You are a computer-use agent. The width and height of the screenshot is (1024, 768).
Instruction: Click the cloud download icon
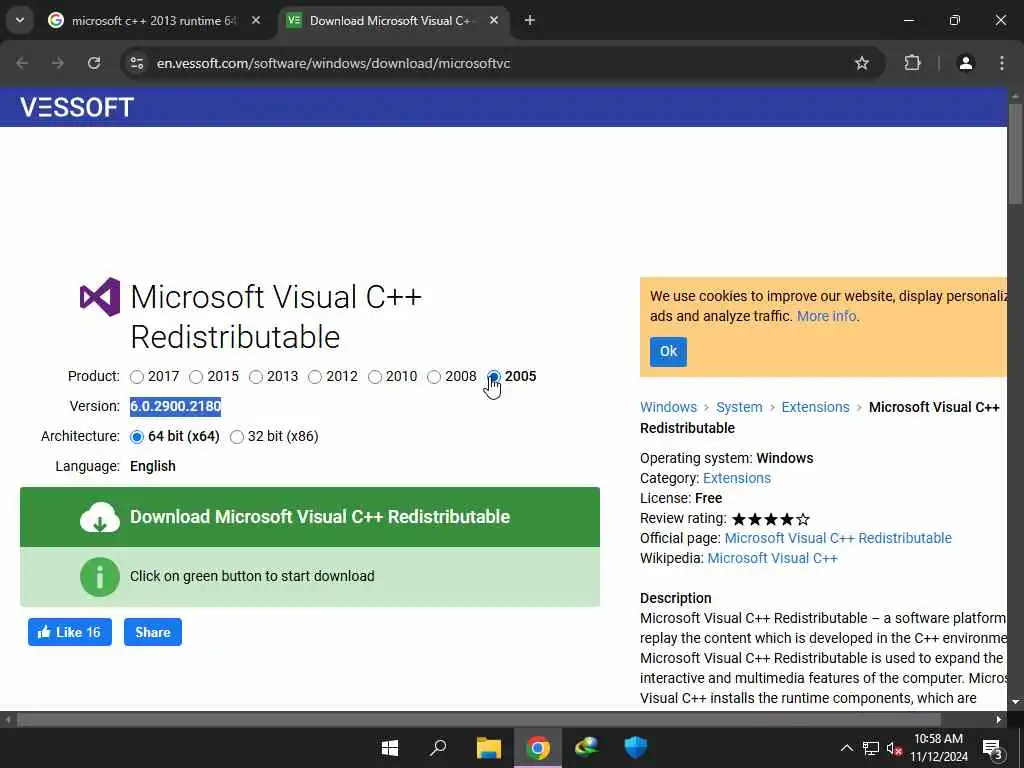coord(100,517)
